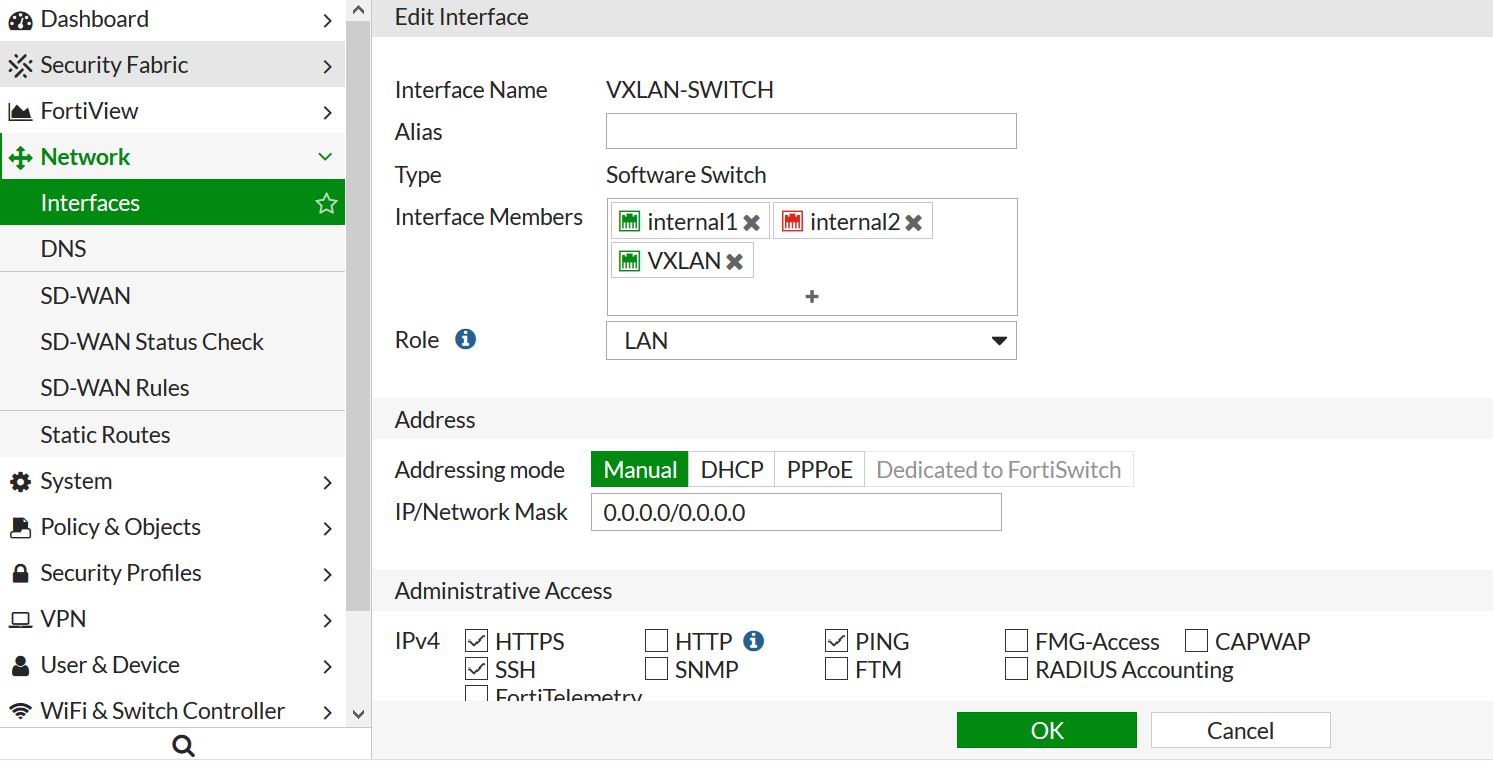Expand the VPN menu chevron
Viewport: 1493px width, 761px height.
pos(327,620)
